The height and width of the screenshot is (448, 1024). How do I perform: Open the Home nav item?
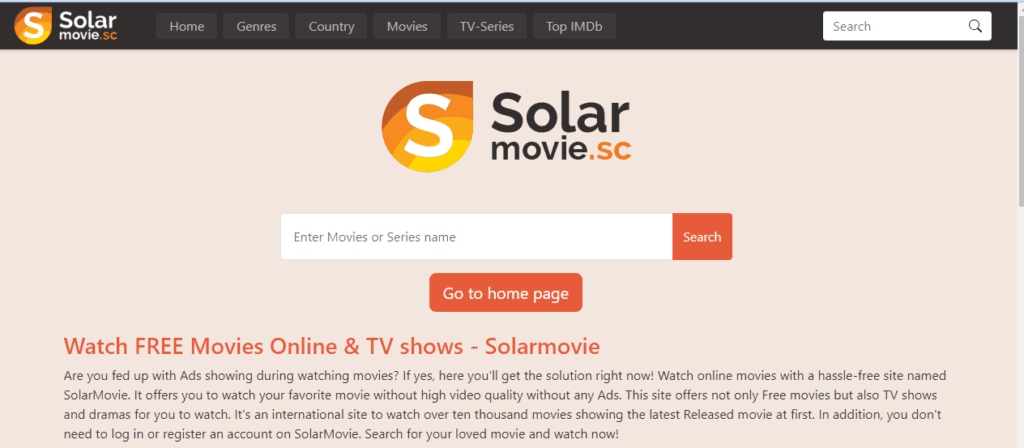click(x=187, y=26)
